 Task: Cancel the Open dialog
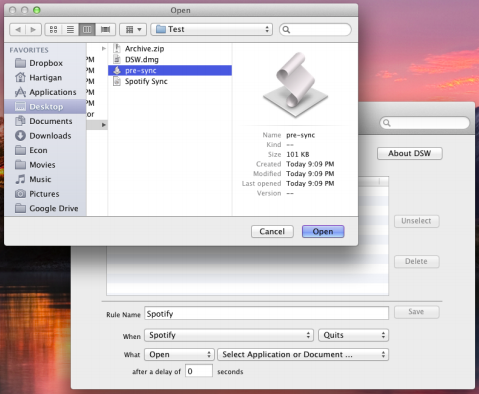(x=272, y=232)
